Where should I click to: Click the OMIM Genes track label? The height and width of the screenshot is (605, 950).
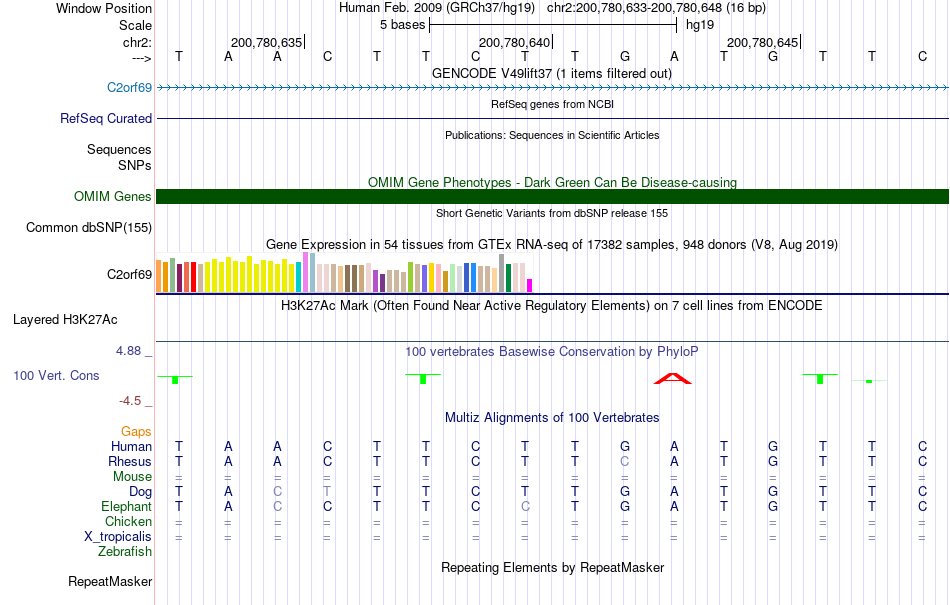112,197
